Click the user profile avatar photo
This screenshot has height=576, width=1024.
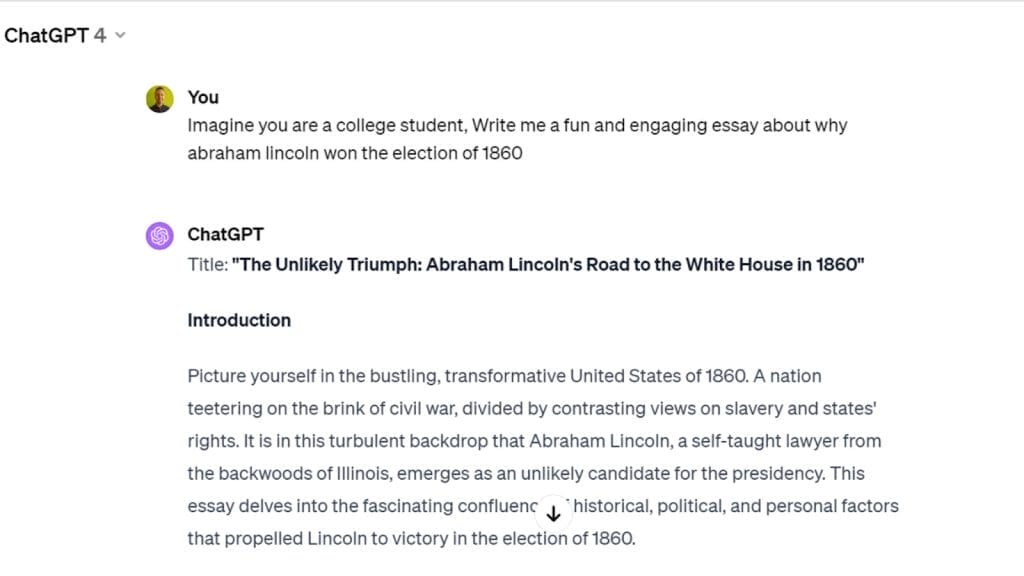pos(159,99)
